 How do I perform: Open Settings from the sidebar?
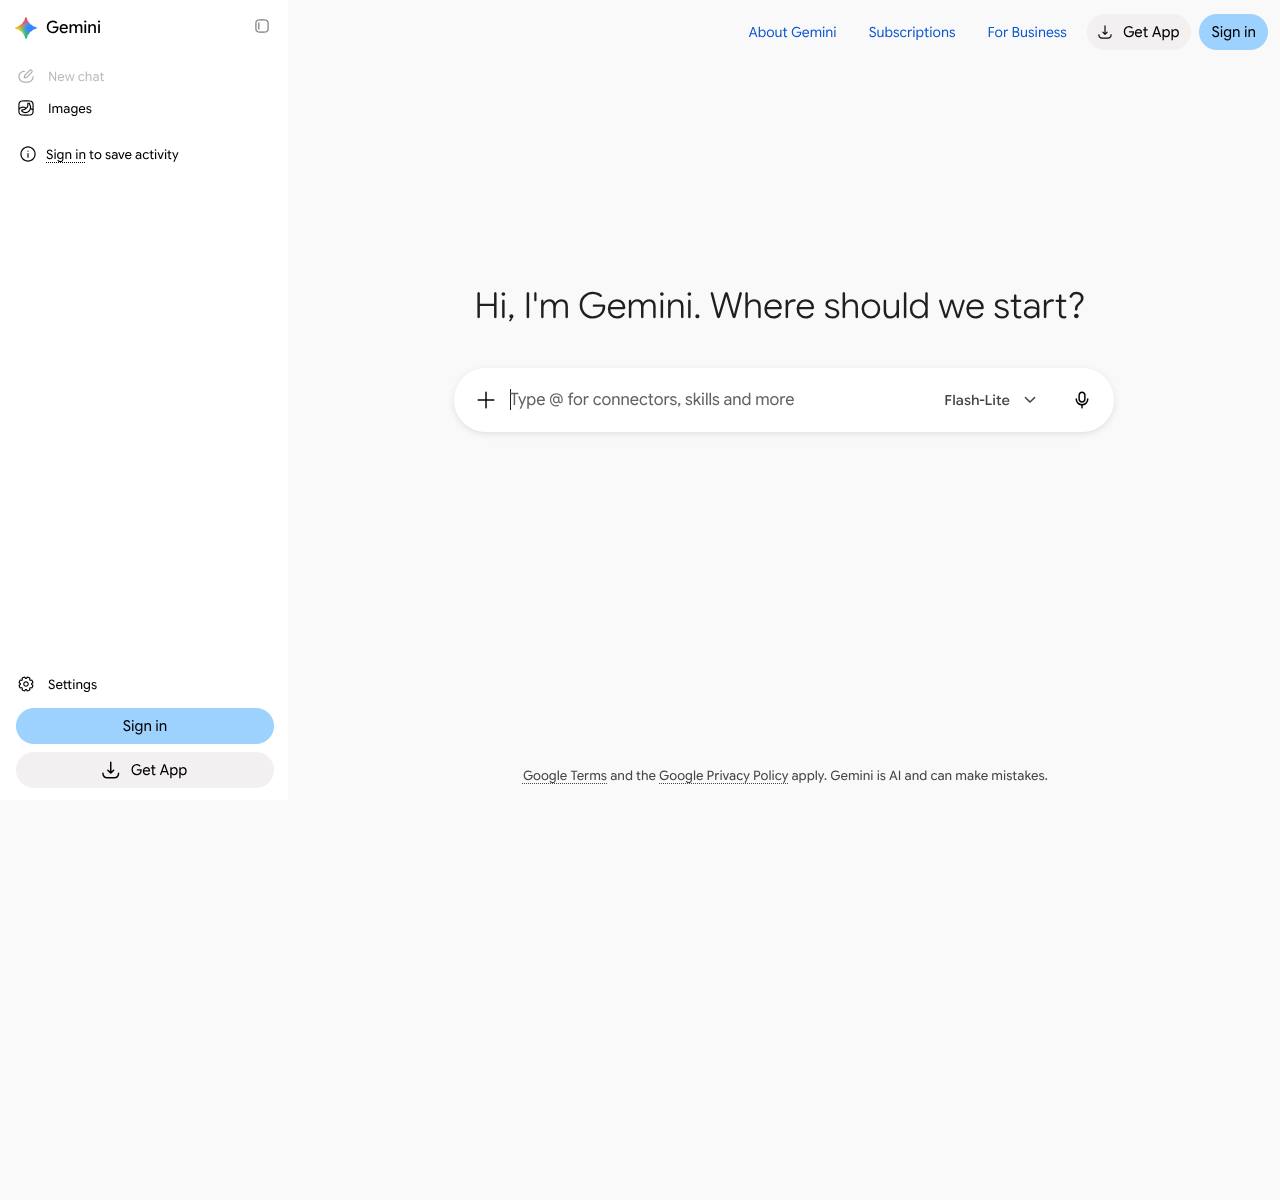point(144,684)
